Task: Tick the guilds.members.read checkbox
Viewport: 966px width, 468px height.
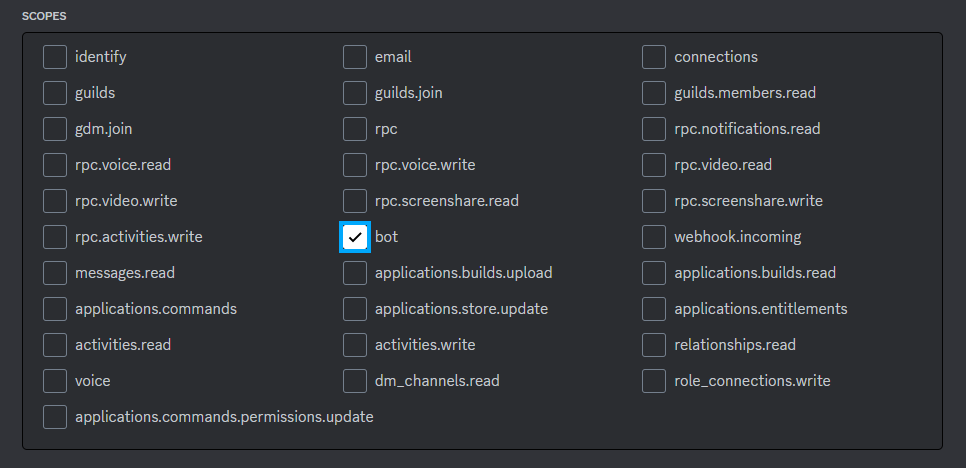Action: pos(654,93)
